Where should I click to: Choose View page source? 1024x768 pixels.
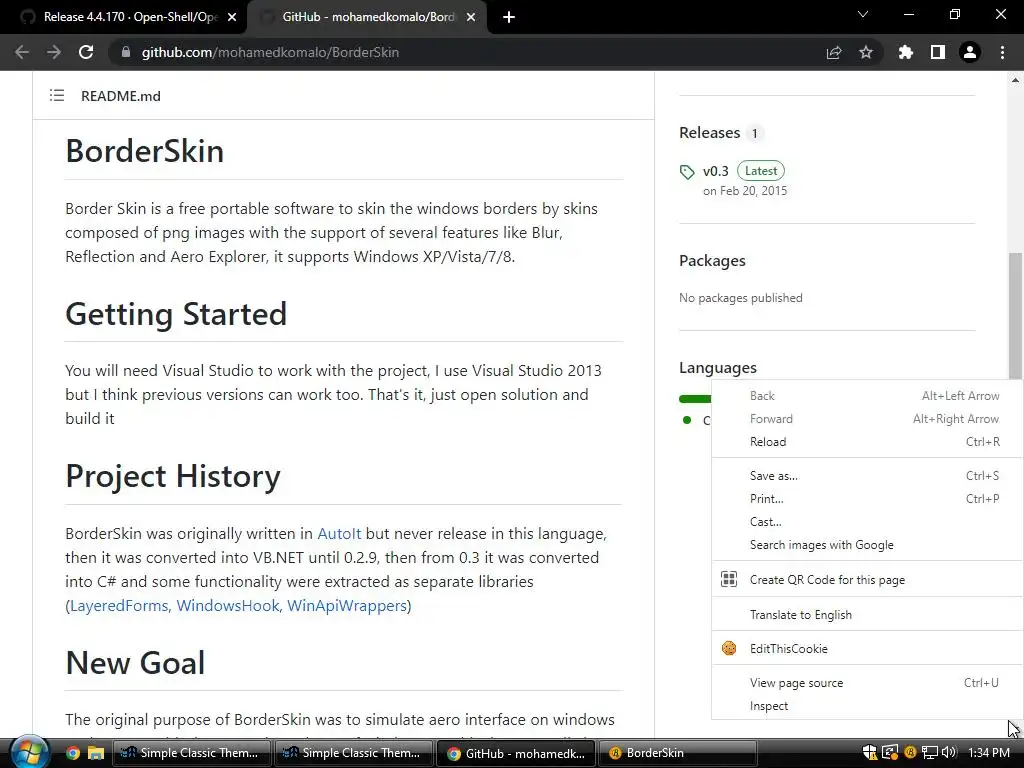coord(867,682)
